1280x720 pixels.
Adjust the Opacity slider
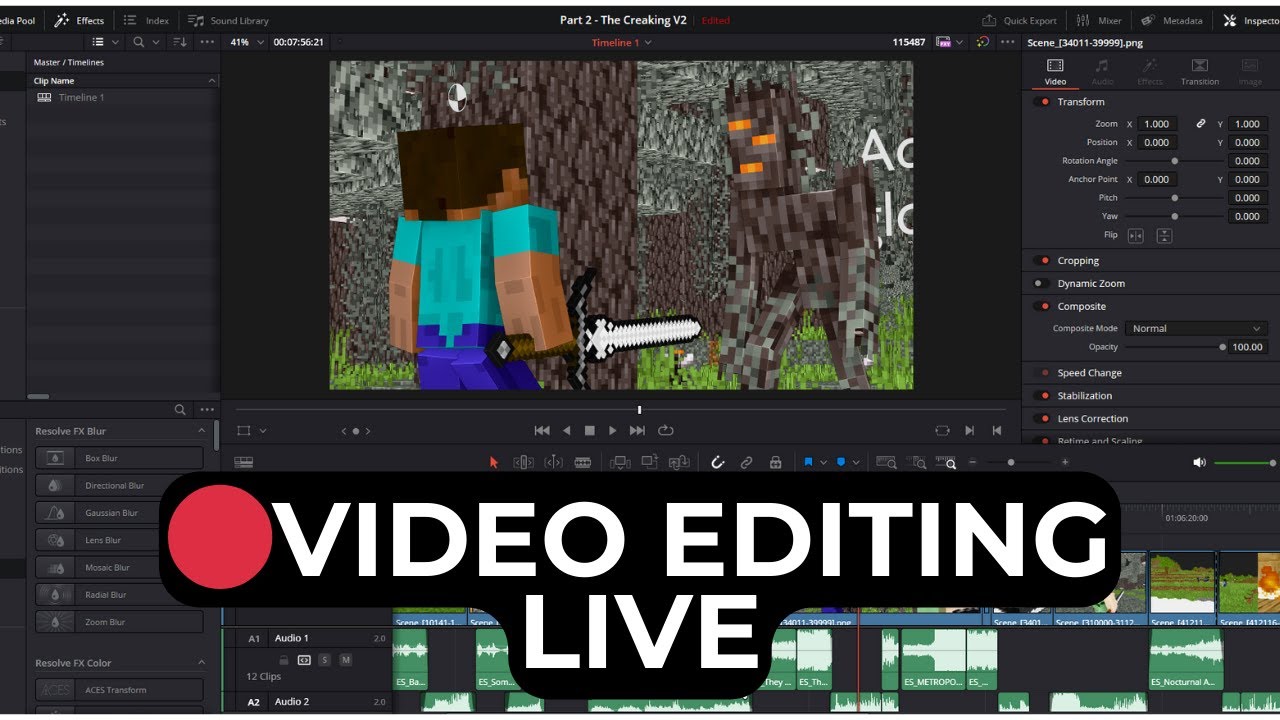point(1175,347)
